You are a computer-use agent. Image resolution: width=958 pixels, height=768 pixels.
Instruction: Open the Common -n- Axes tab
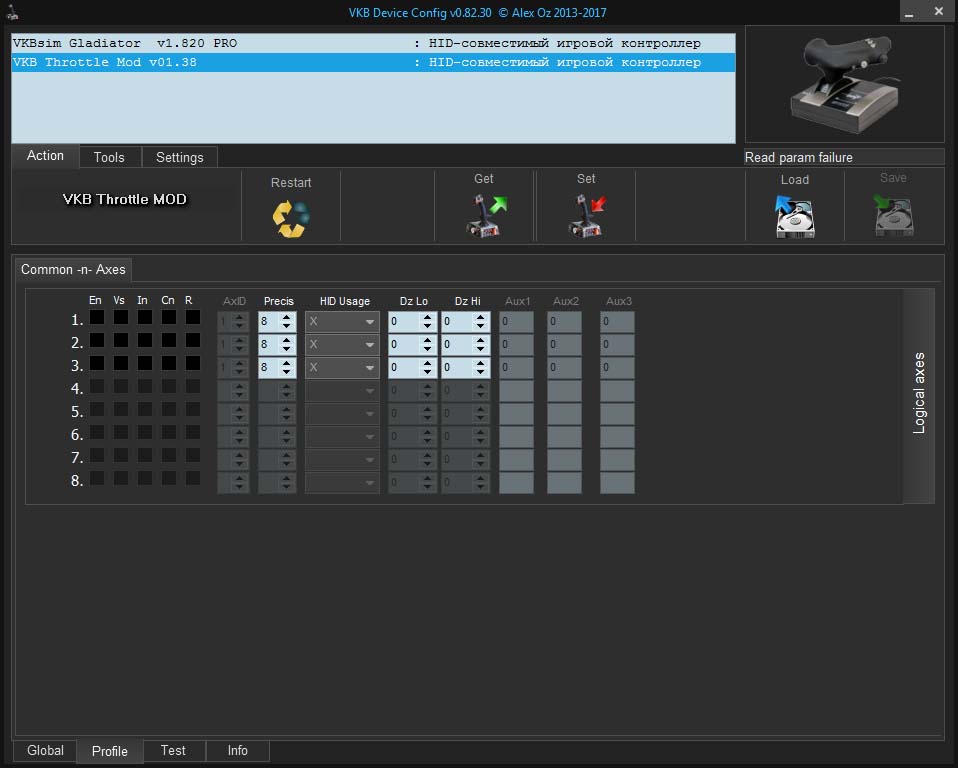pos(73,269)
